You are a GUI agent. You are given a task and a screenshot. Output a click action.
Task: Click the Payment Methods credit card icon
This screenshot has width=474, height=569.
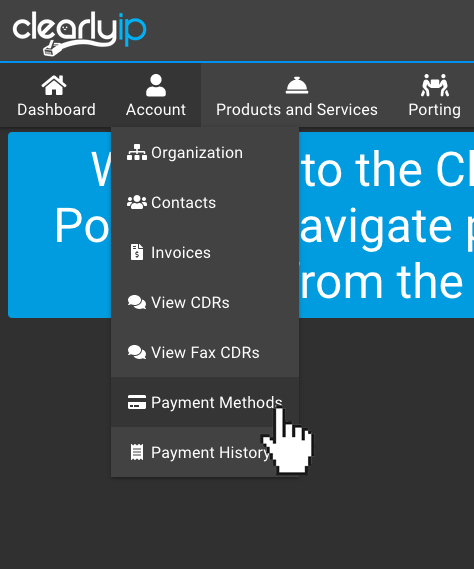[x=137, y=402]
